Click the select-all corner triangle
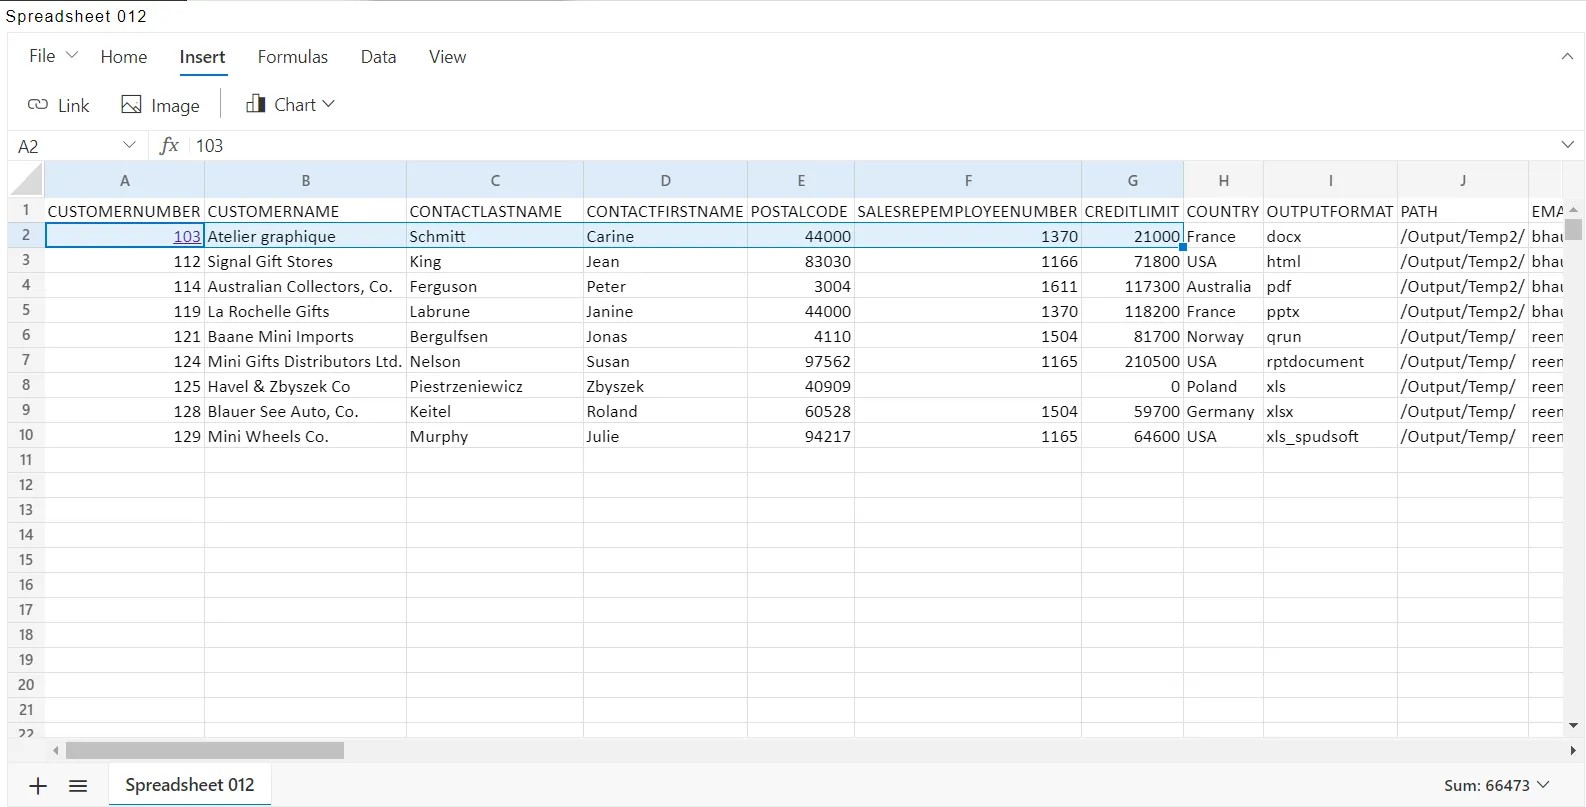The height and width of the screenshot is (807, 1586). coord(27,180)
